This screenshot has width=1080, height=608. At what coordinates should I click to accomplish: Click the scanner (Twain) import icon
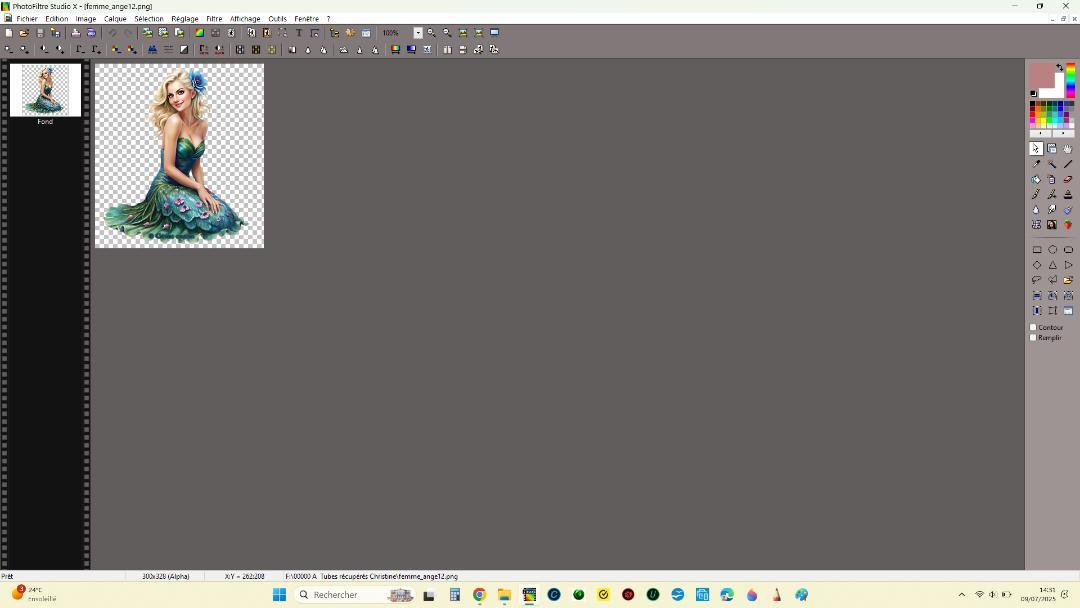[91, 32]
